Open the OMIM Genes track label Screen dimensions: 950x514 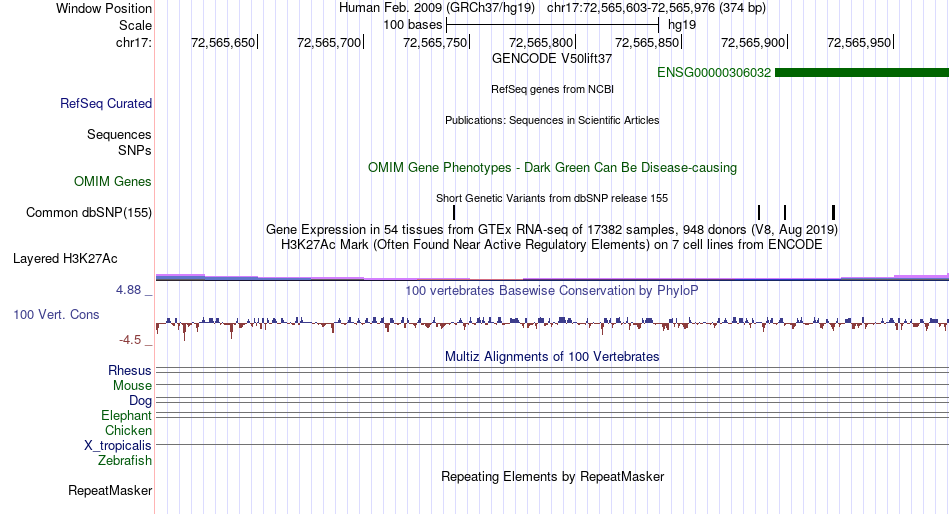click(x=113, y=181)
